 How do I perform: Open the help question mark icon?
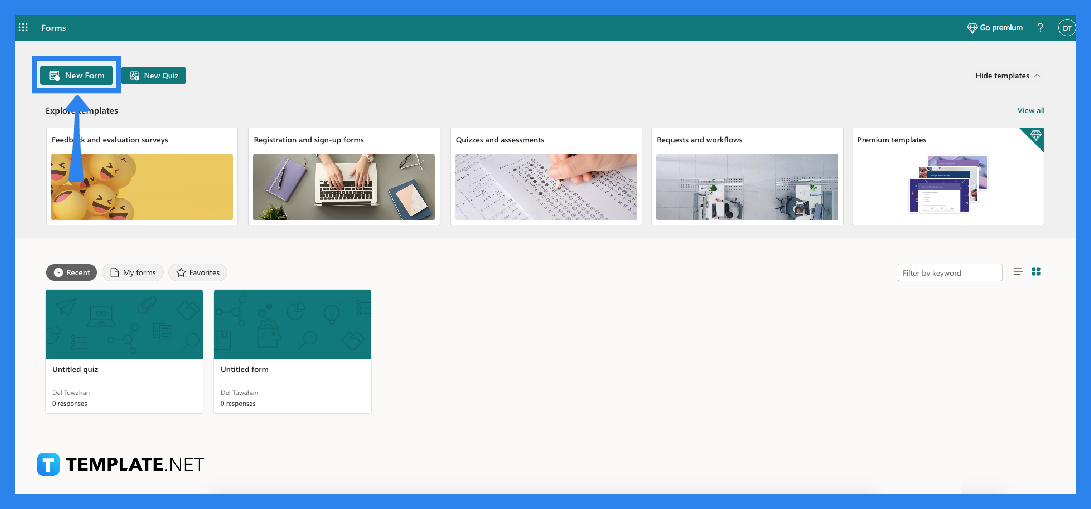coord(1040,28)
